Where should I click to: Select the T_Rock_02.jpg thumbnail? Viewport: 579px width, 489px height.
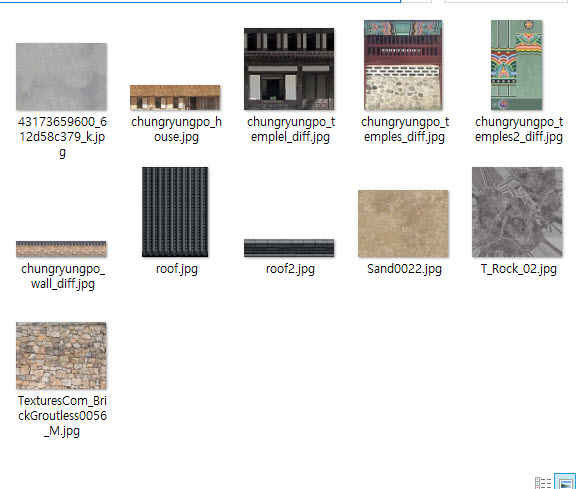pyautogui.click(x=517, y=212)
